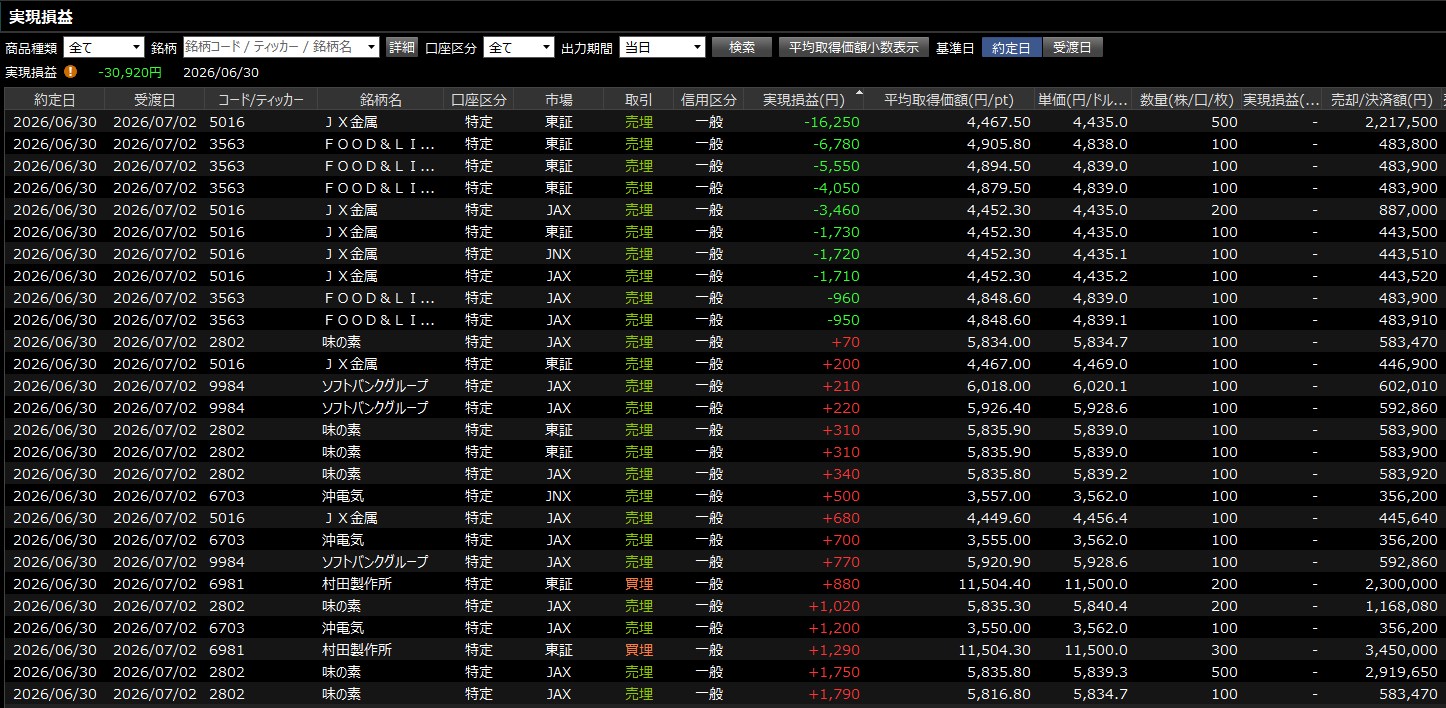The height and width of the screenshot is (708, 1446).
Task: Select the -16,250 loss value for ＪＸ金属
Action: (x=831, y=122)
